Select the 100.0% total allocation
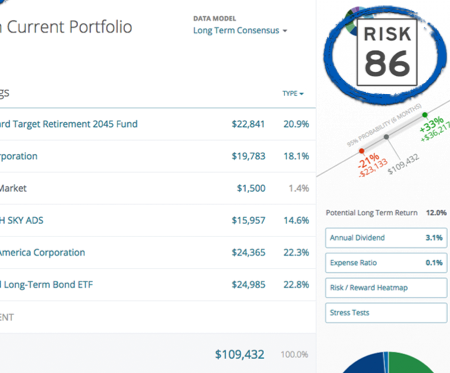450x373 pixels. click(x=294, y=354)
